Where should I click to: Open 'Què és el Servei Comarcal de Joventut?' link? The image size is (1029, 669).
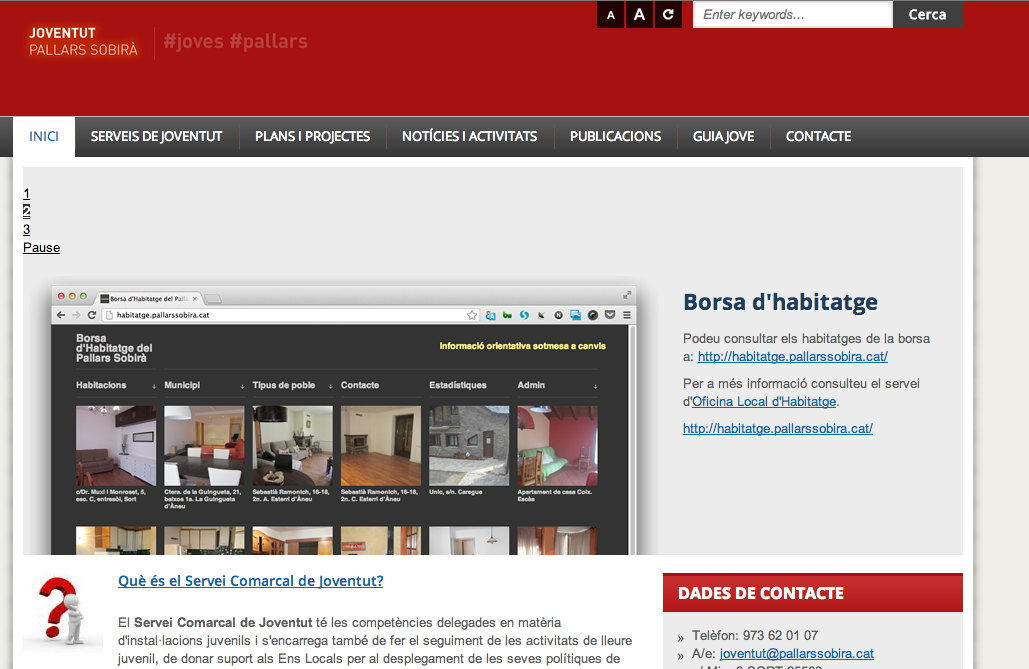[x=251, y=581]
